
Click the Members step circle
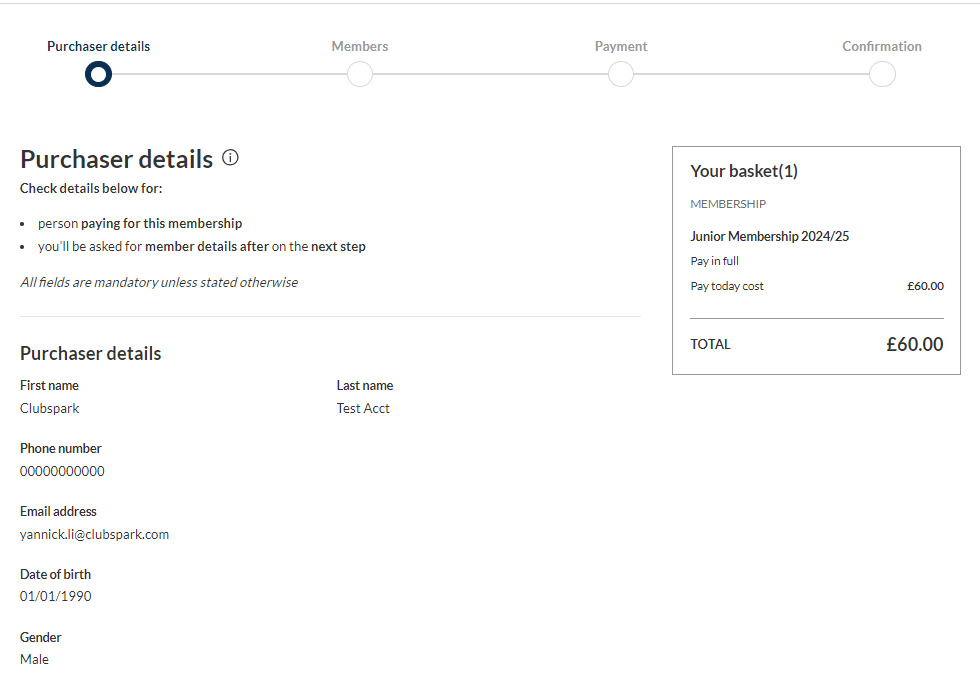point(360,74)
